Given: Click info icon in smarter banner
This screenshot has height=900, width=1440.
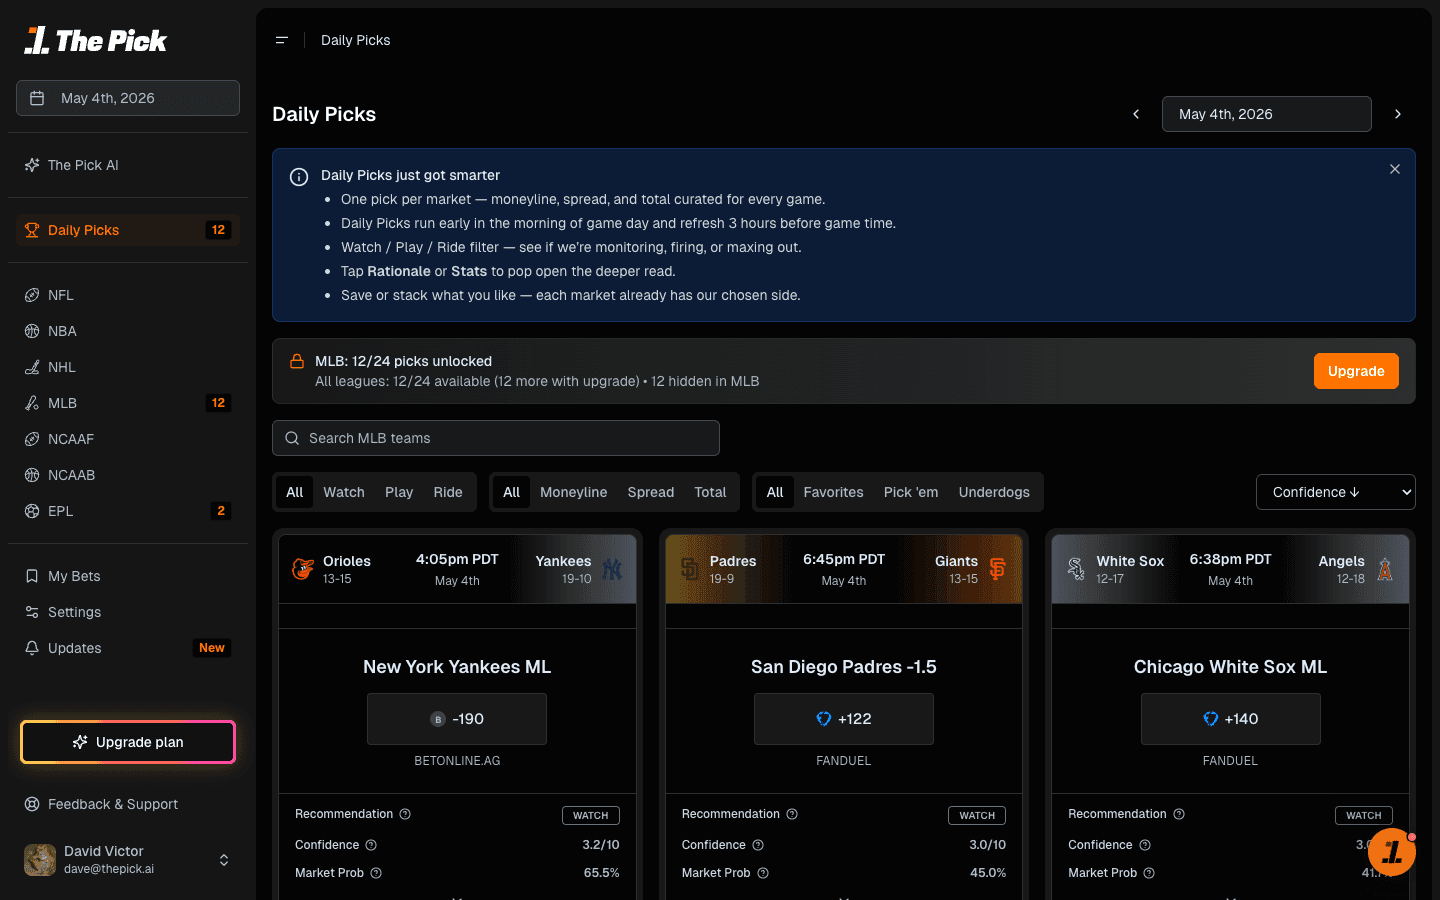Looking at the screenshot, I should (x=298, y=177).
